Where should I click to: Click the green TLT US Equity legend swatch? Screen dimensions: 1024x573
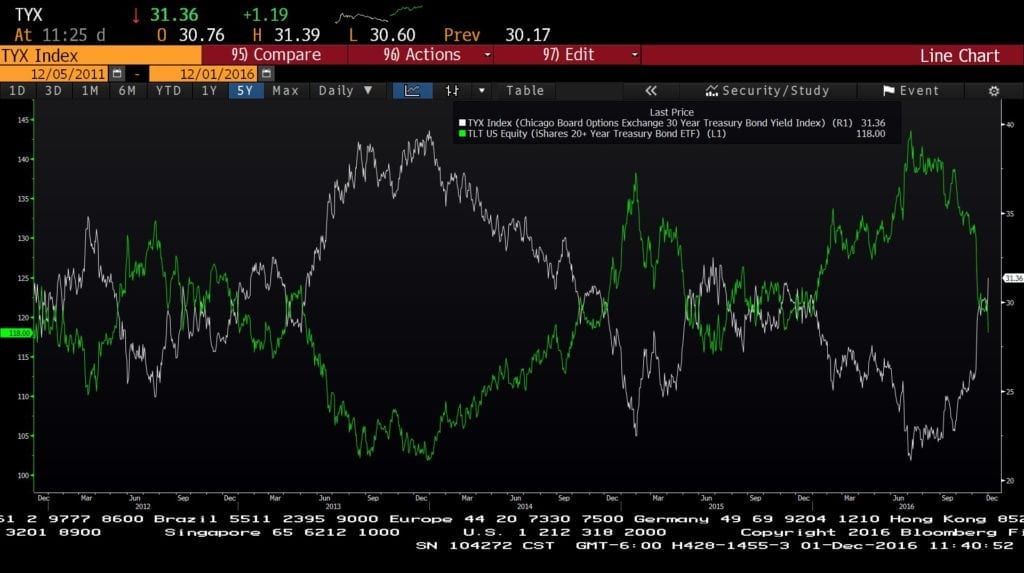click(462, 134)
